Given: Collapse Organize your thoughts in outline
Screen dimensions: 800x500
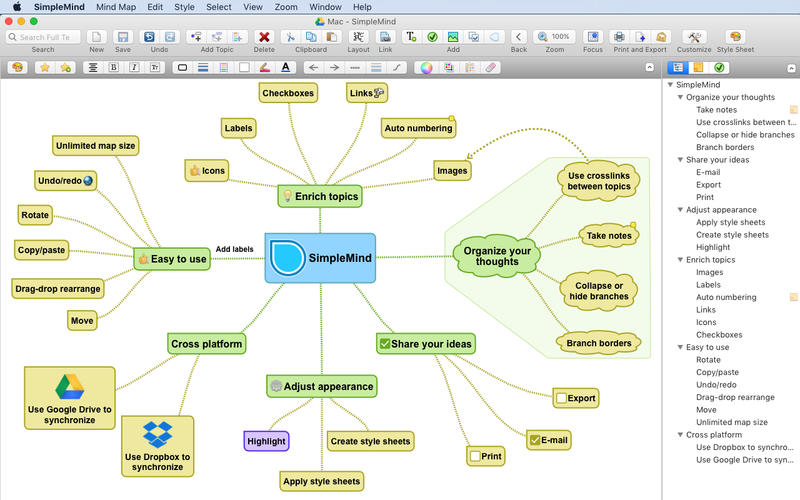Looking at the screenshot, I should pyautogui.click(x=680, y=97).
